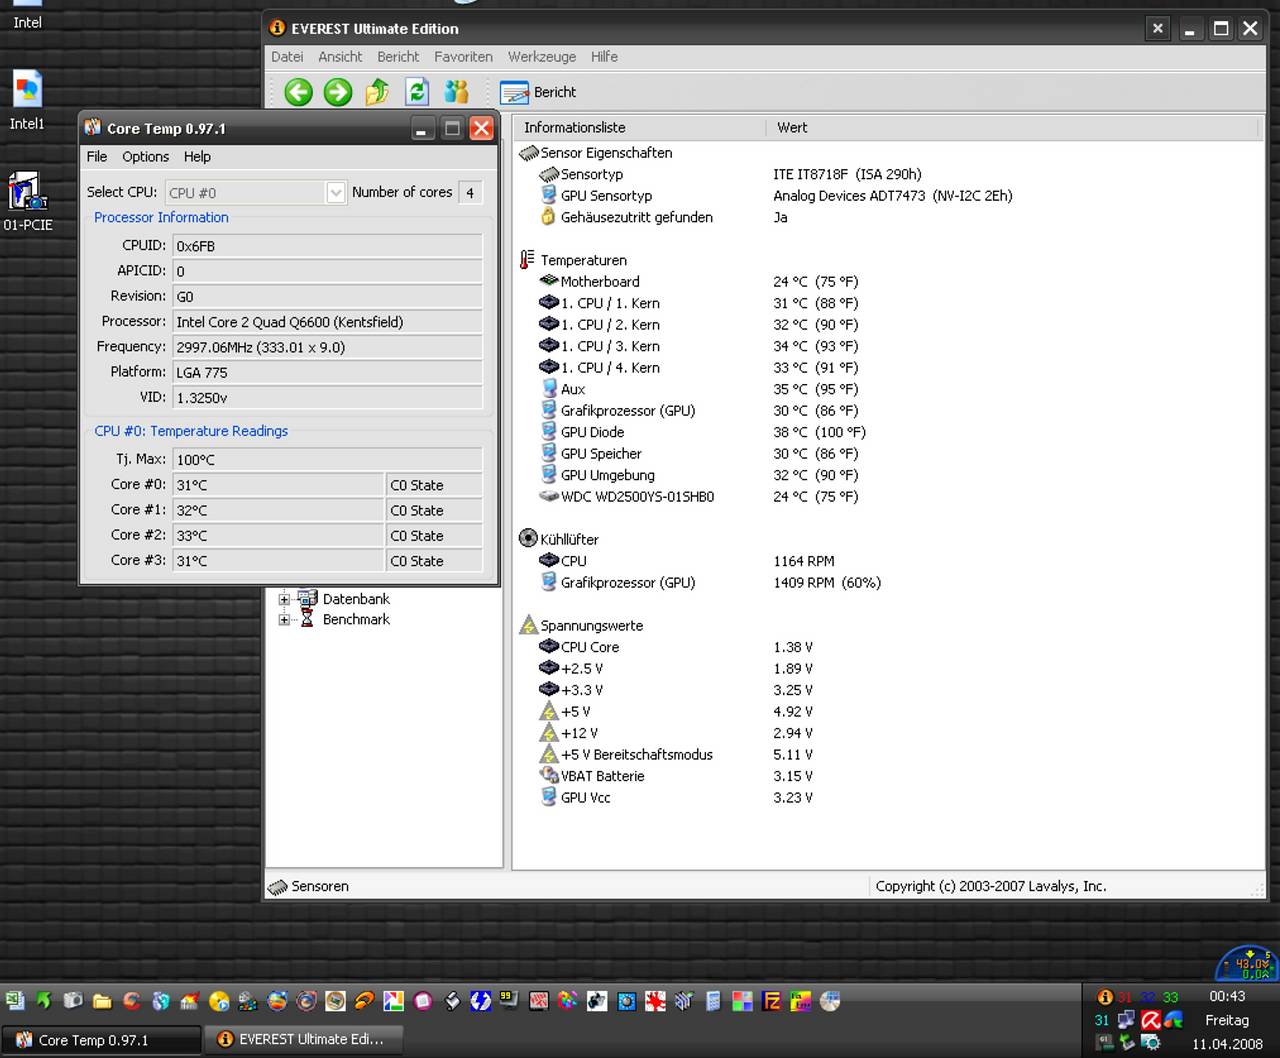
Task: Click the CPUID field showing 0x6FB
Action: coord(327,246)
